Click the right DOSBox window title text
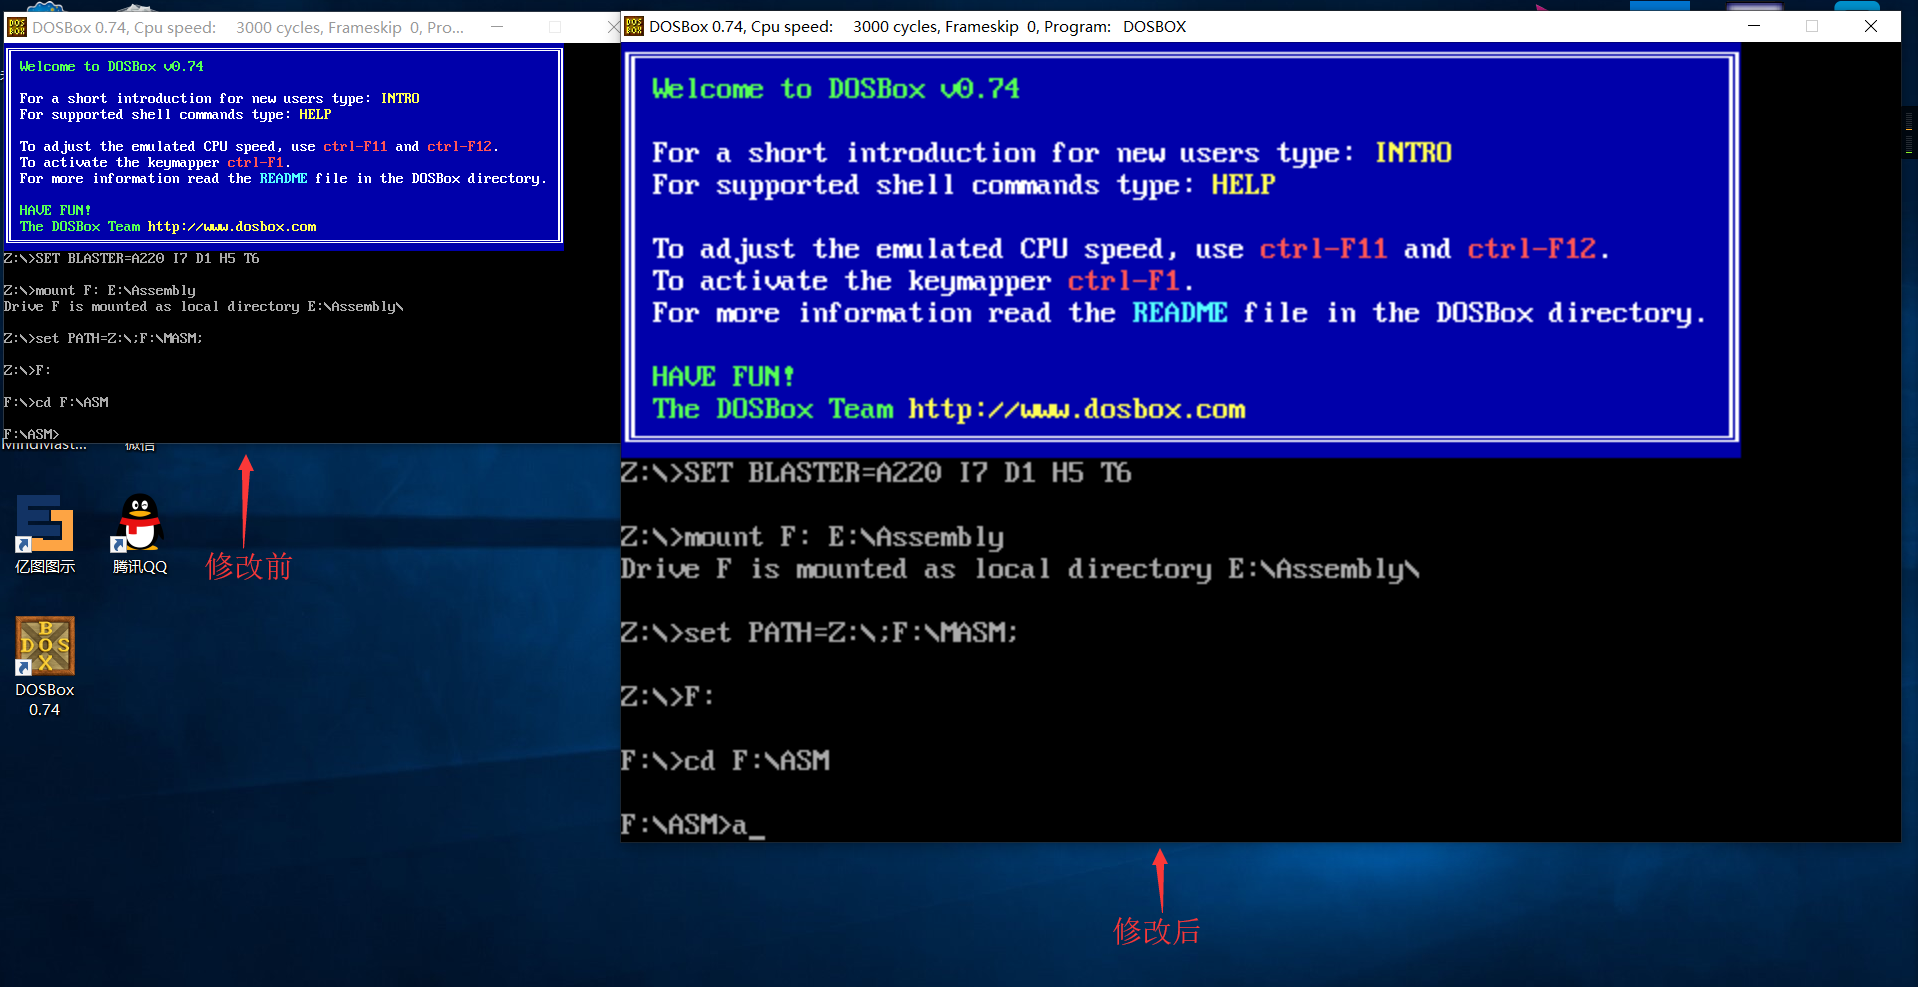The width and height of the screenshot is (1918, 987). click(x=917, y=27)
